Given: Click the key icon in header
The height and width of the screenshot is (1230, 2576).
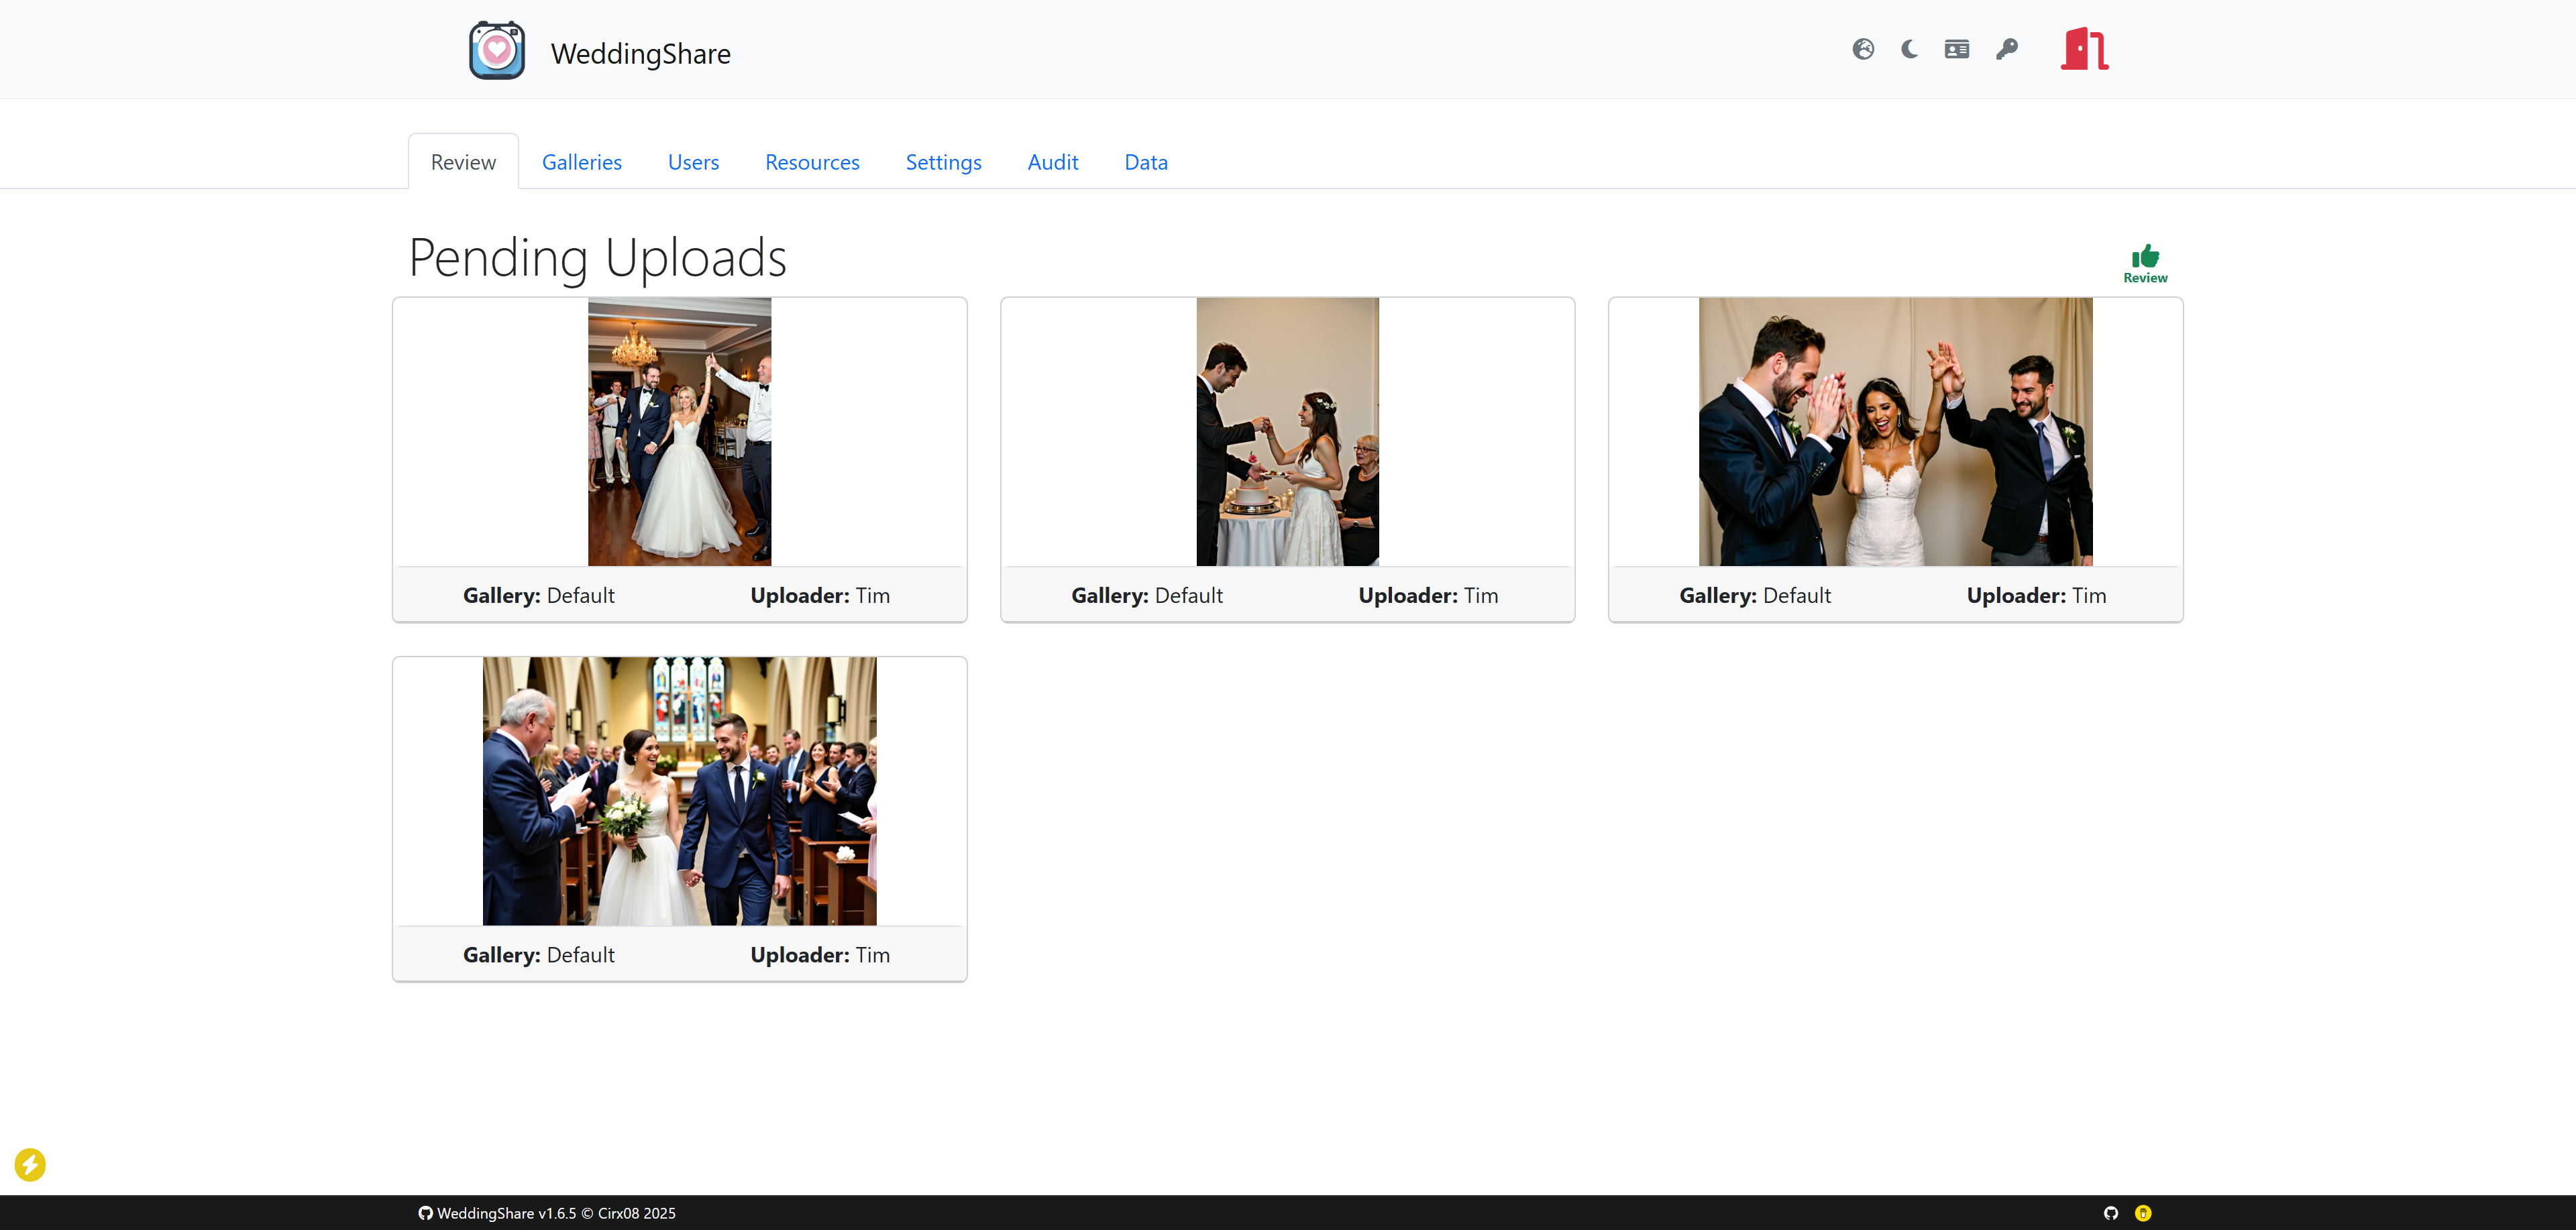Looking at the screenshot, I should [x=2006, y=49].
